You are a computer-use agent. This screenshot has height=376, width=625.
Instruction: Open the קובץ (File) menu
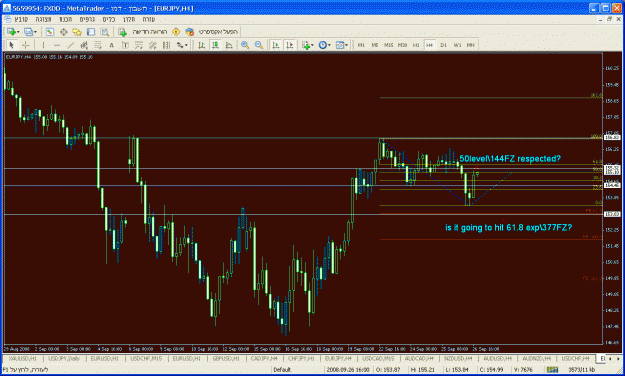click(x=21, y=19)
